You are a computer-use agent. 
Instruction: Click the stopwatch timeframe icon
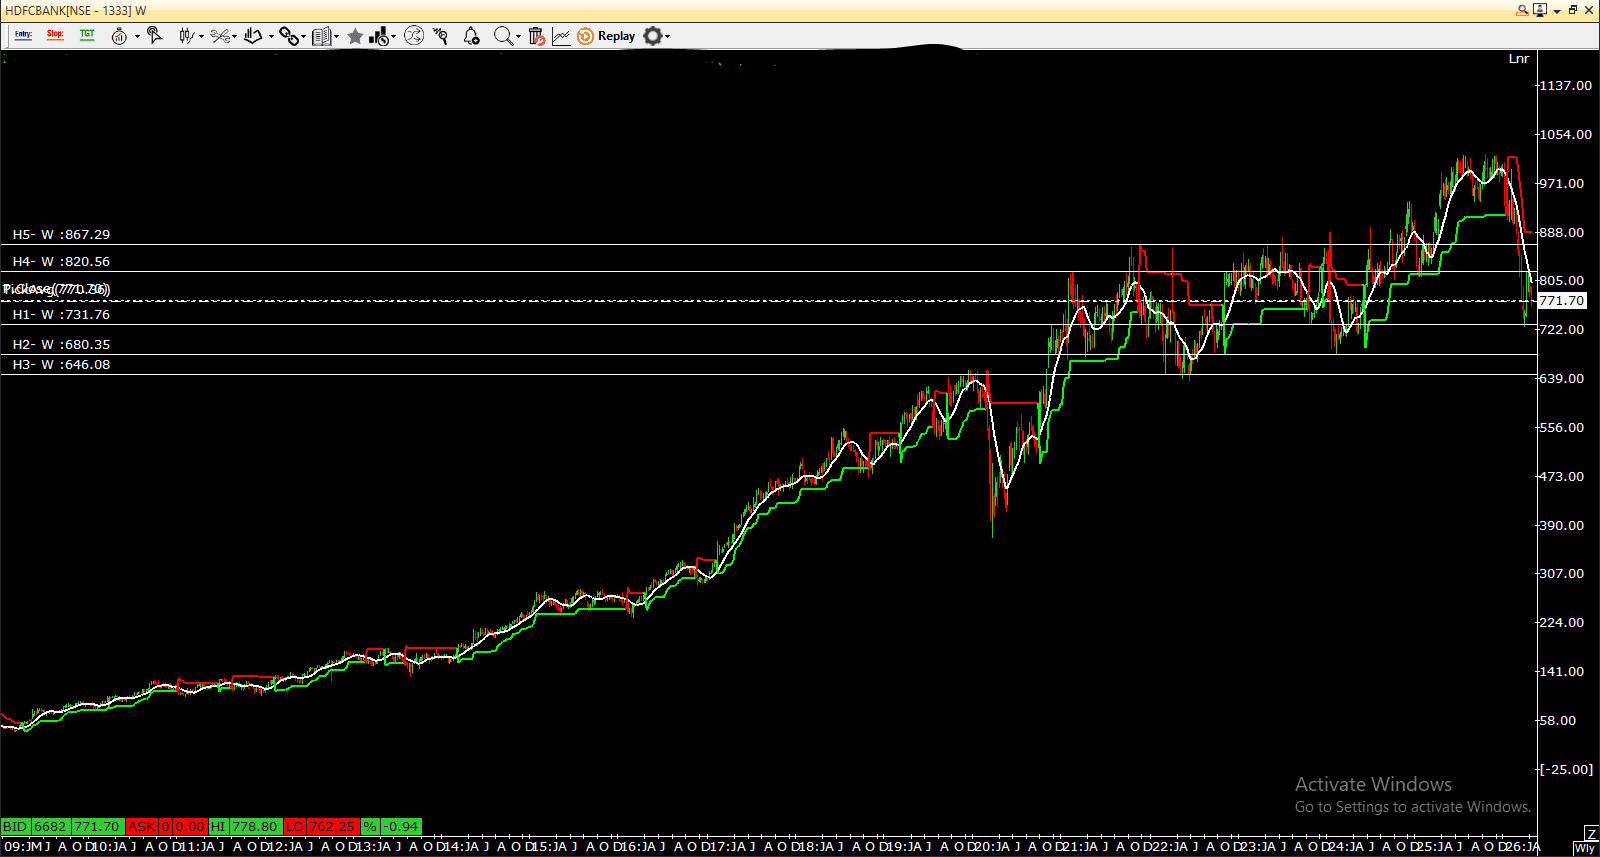[119, 36]
